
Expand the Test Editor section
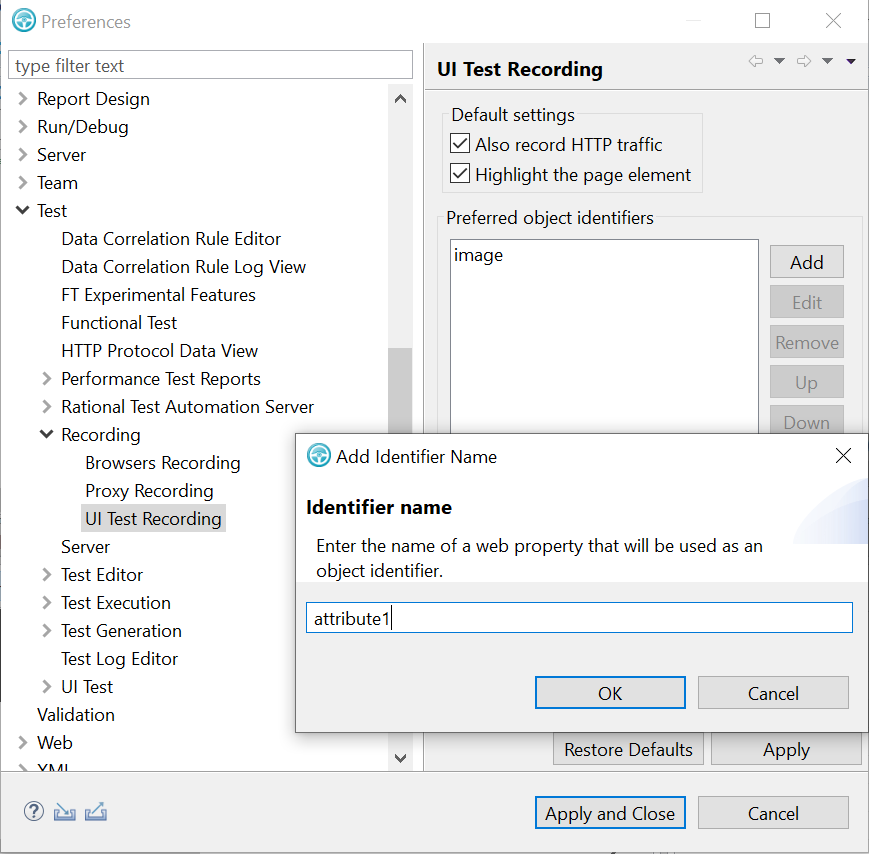click(x=46, y=574)
